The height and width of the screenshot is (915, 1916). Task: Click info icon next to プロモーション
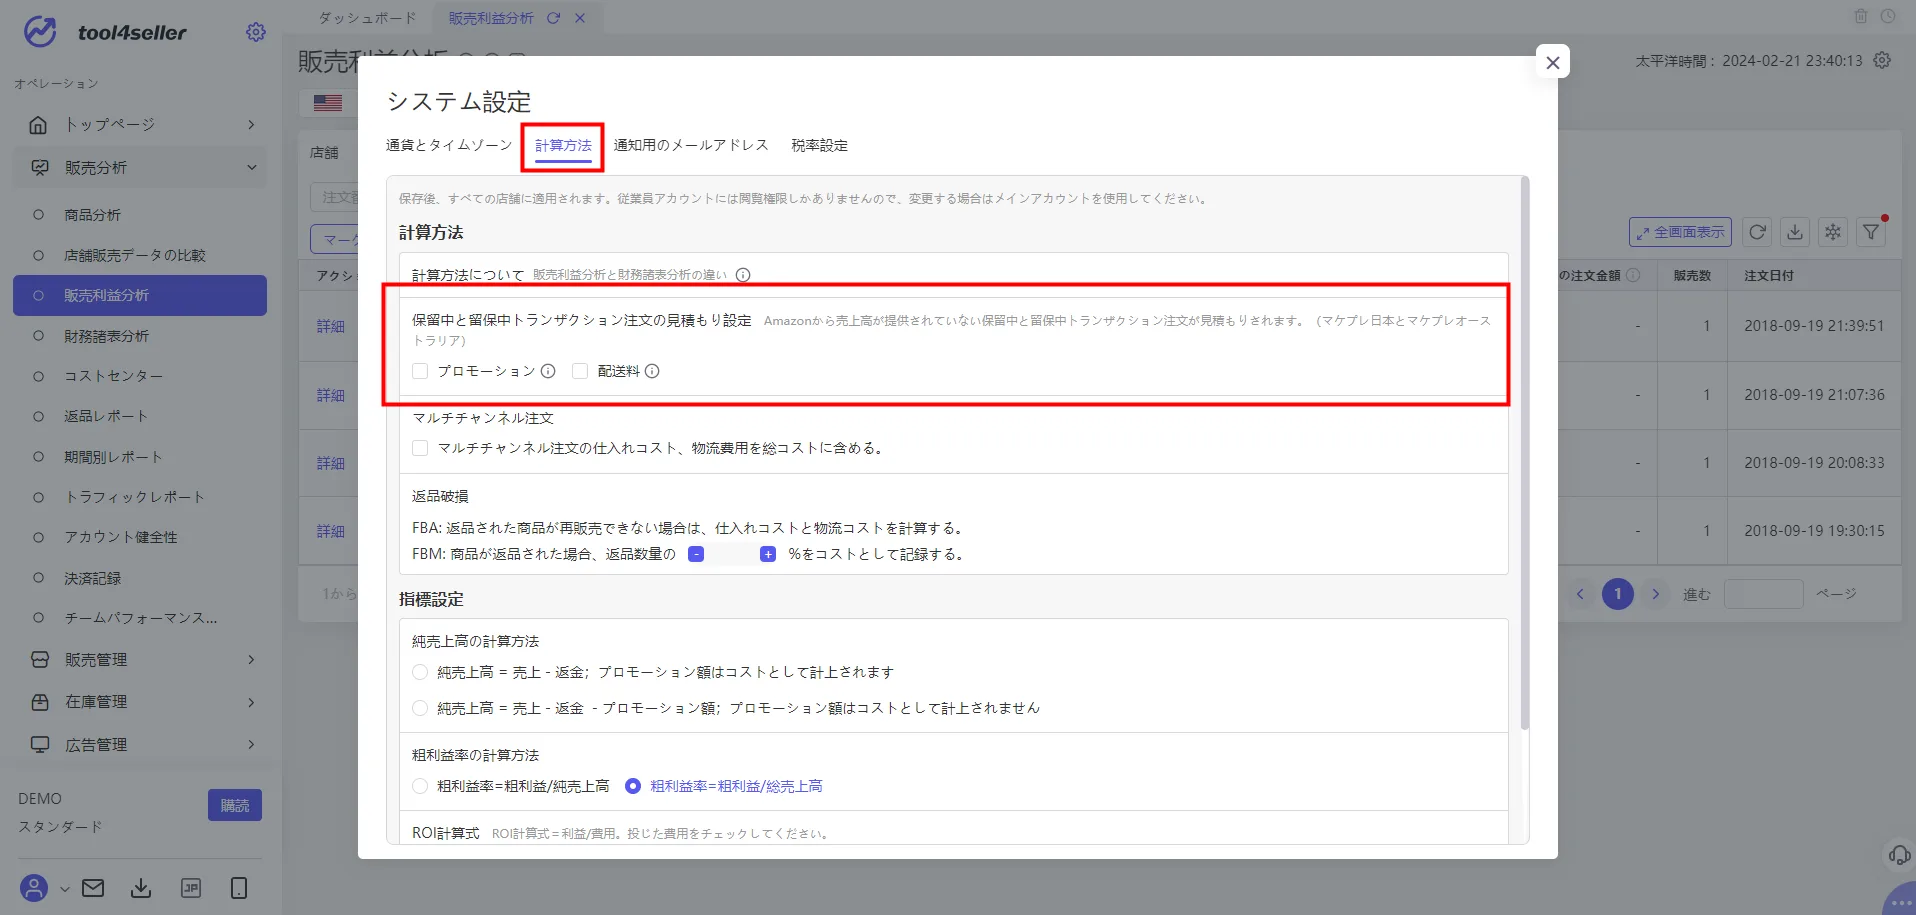point(548,371)
